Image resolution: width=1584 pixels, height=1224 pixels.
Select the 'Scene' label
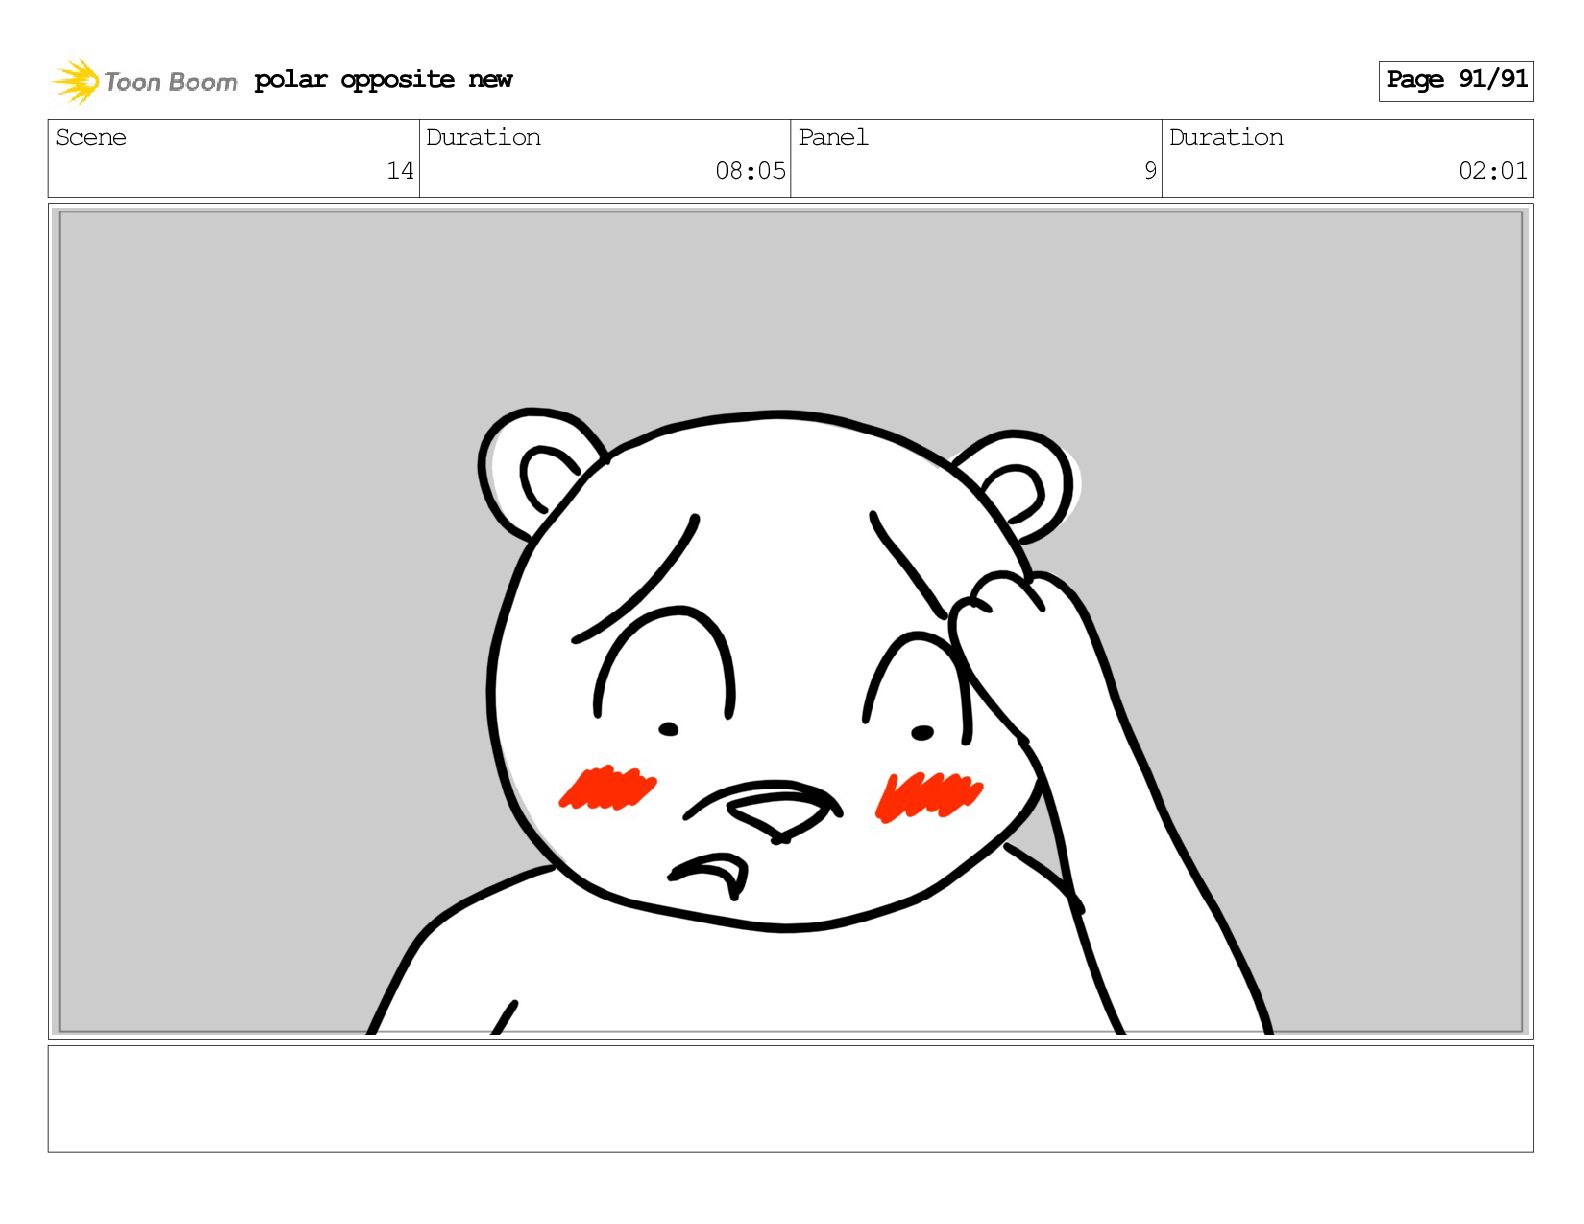91,137
